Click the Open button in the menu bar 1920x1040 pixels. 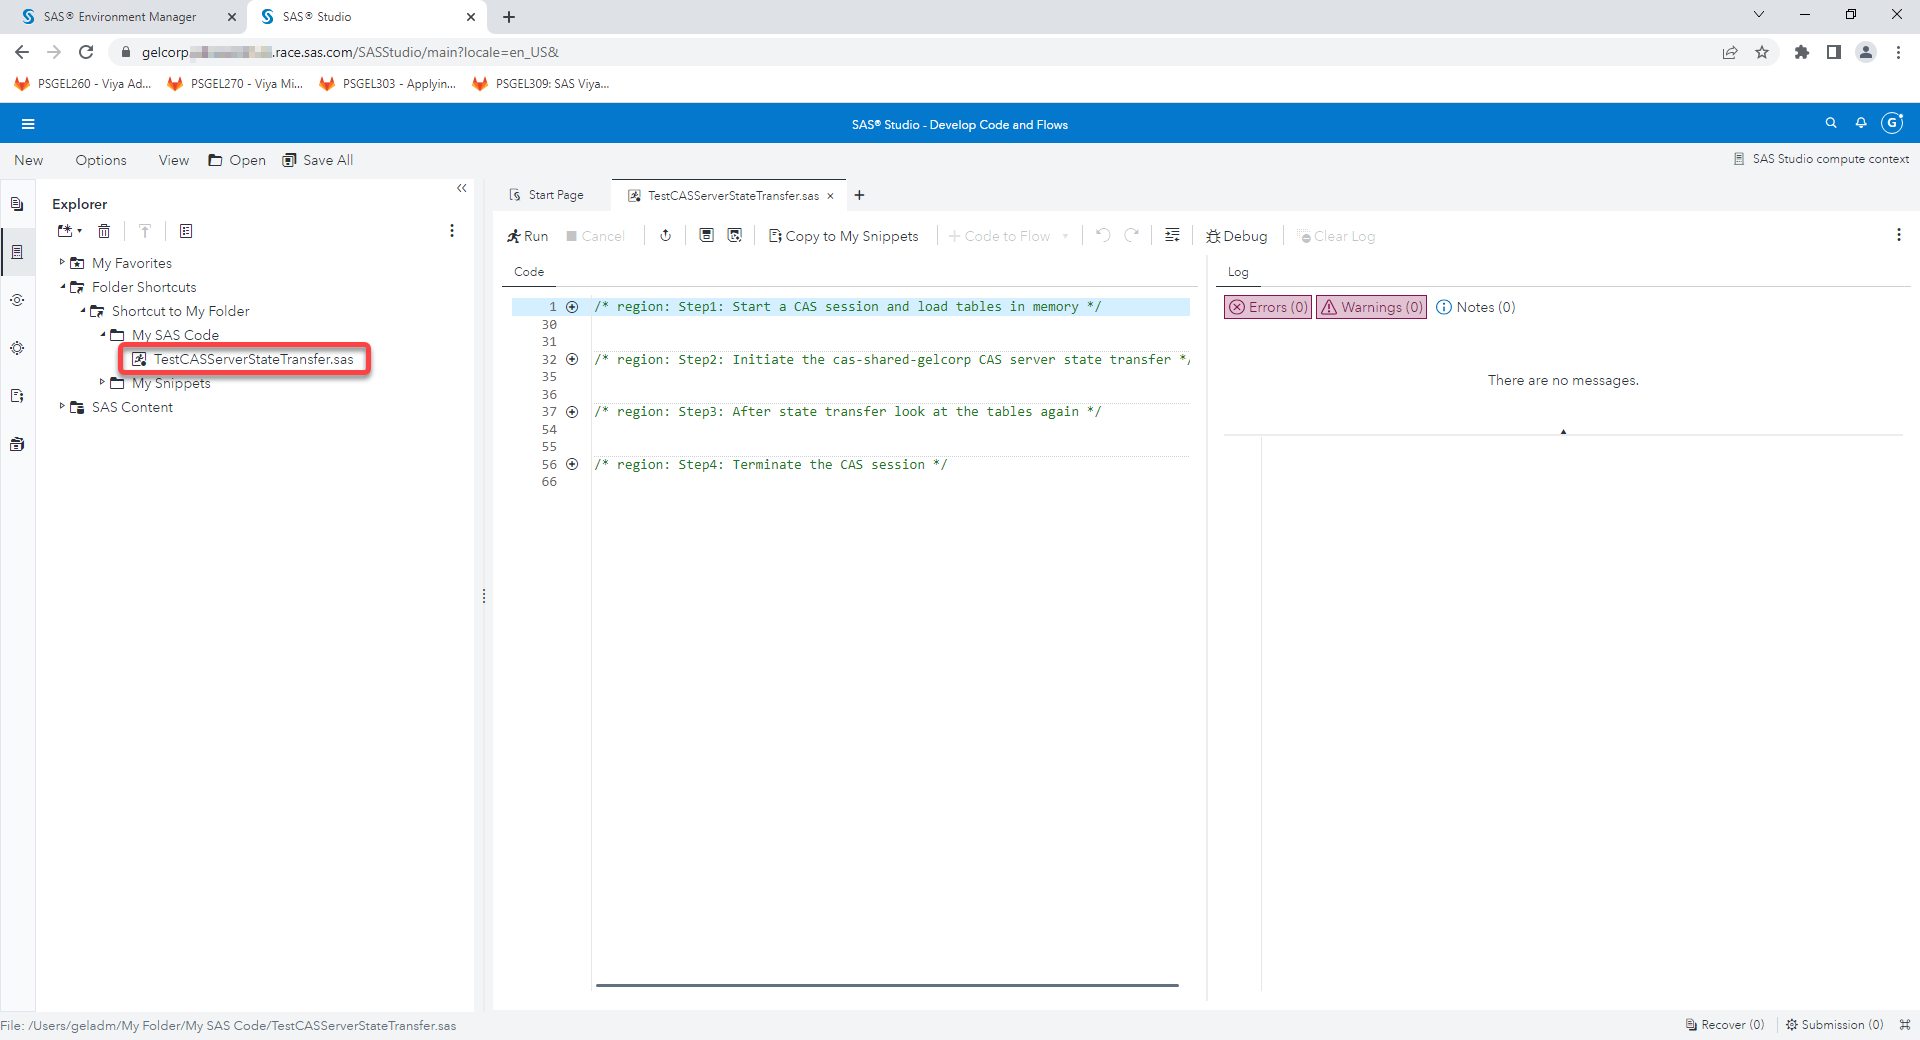237,160
